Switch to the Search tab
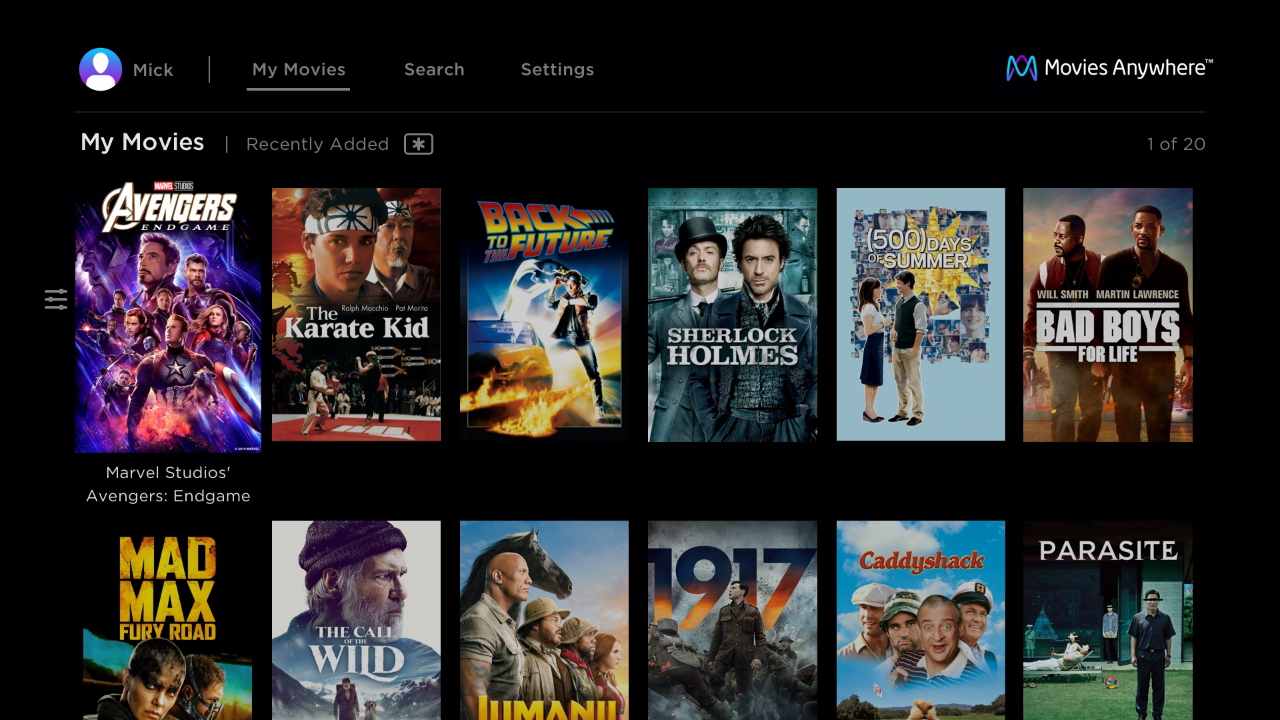This screenshot has height=720, width=1280. click(x=434, y=69)
